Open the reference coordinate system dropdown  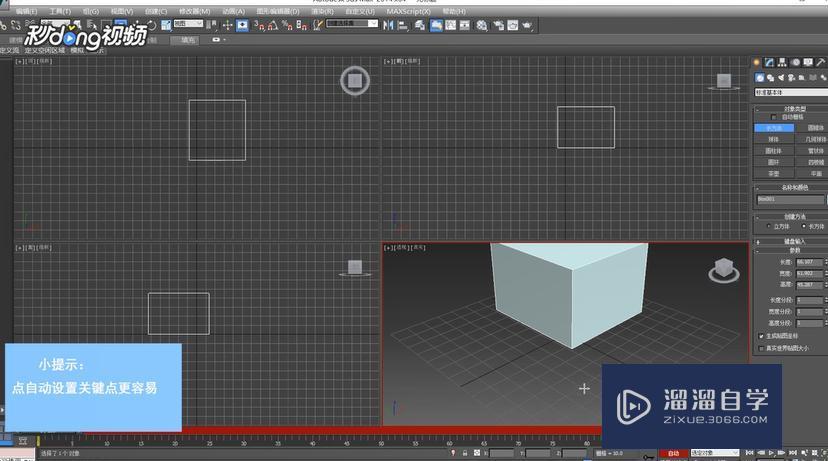[x=189, y=23]
